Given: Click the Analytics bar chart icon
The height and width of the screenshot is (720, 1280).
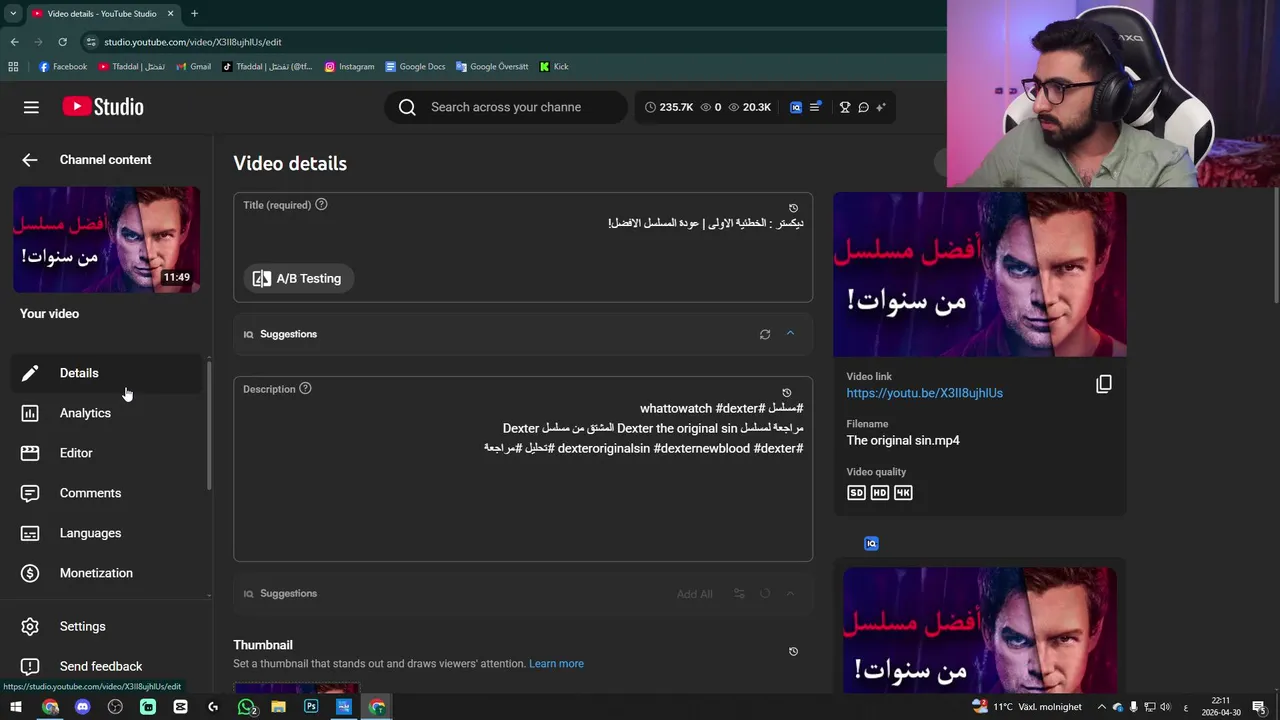Looking at the screenshot, I should pos(30,413).
